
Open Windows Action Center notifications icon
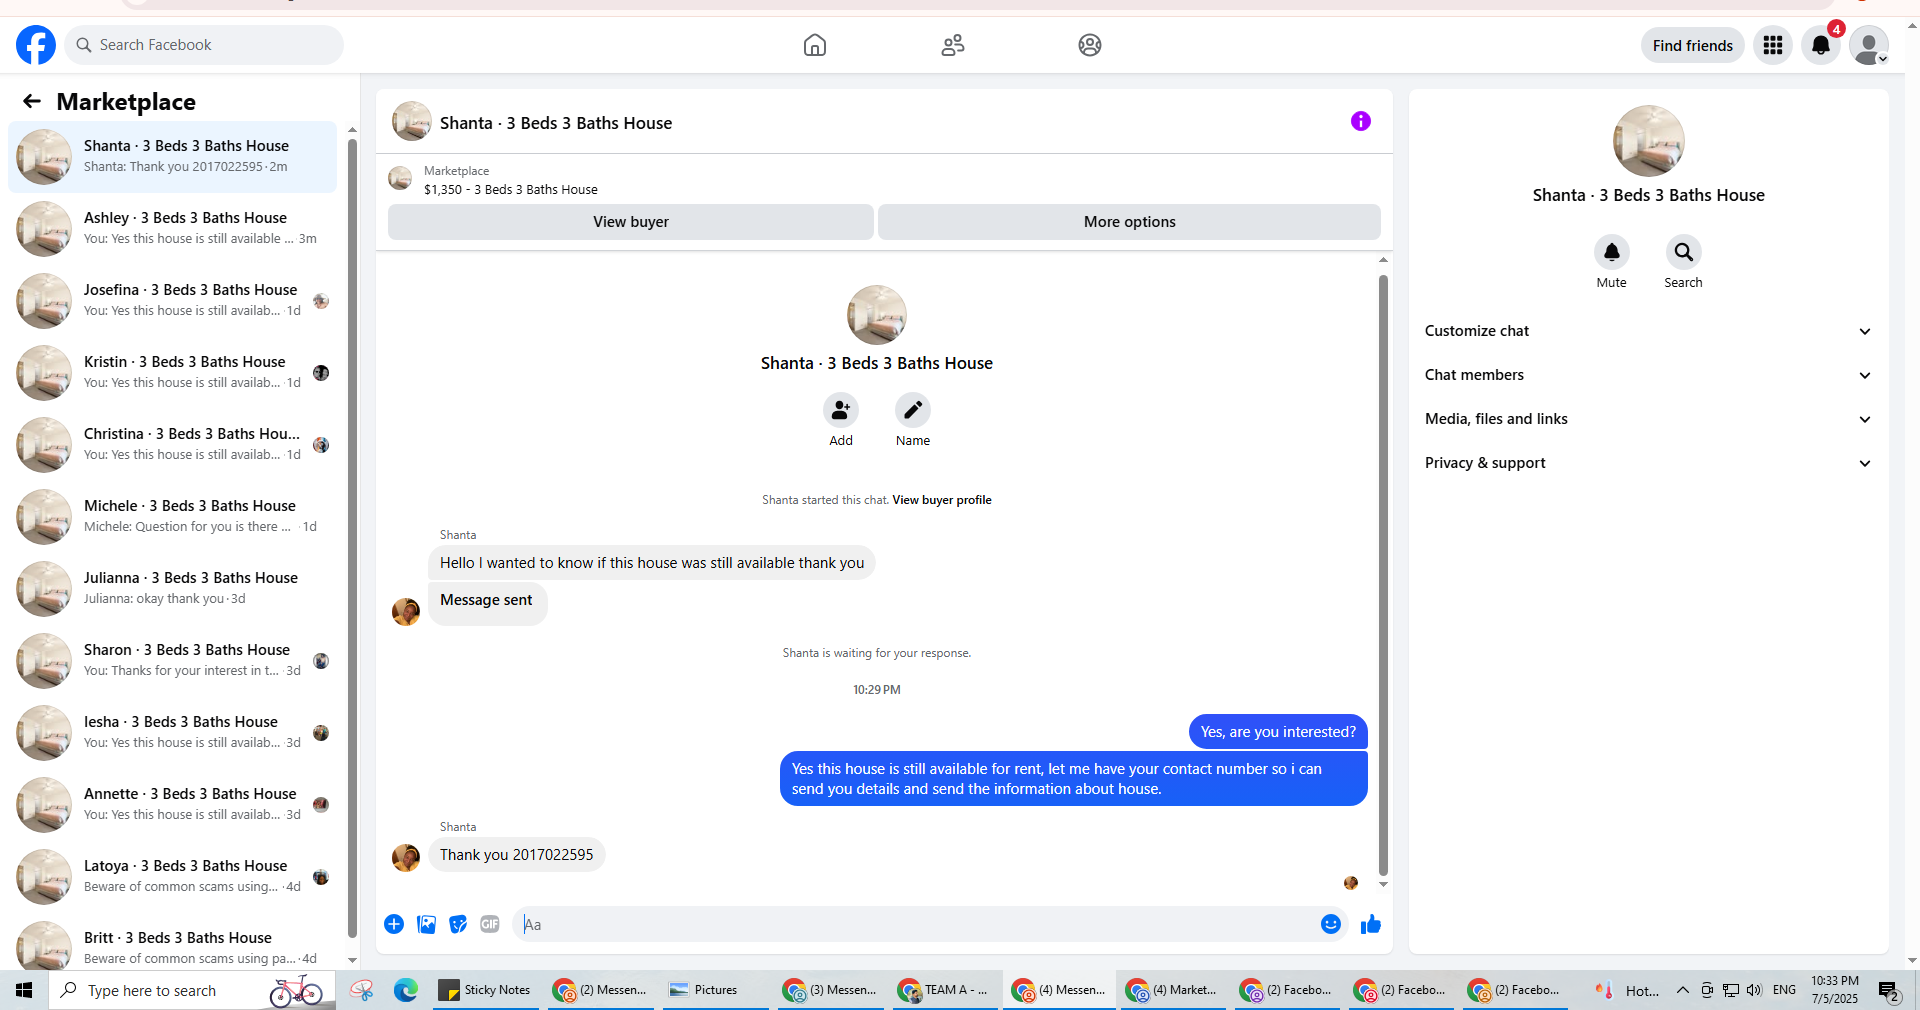click(x=1889, y=990)
